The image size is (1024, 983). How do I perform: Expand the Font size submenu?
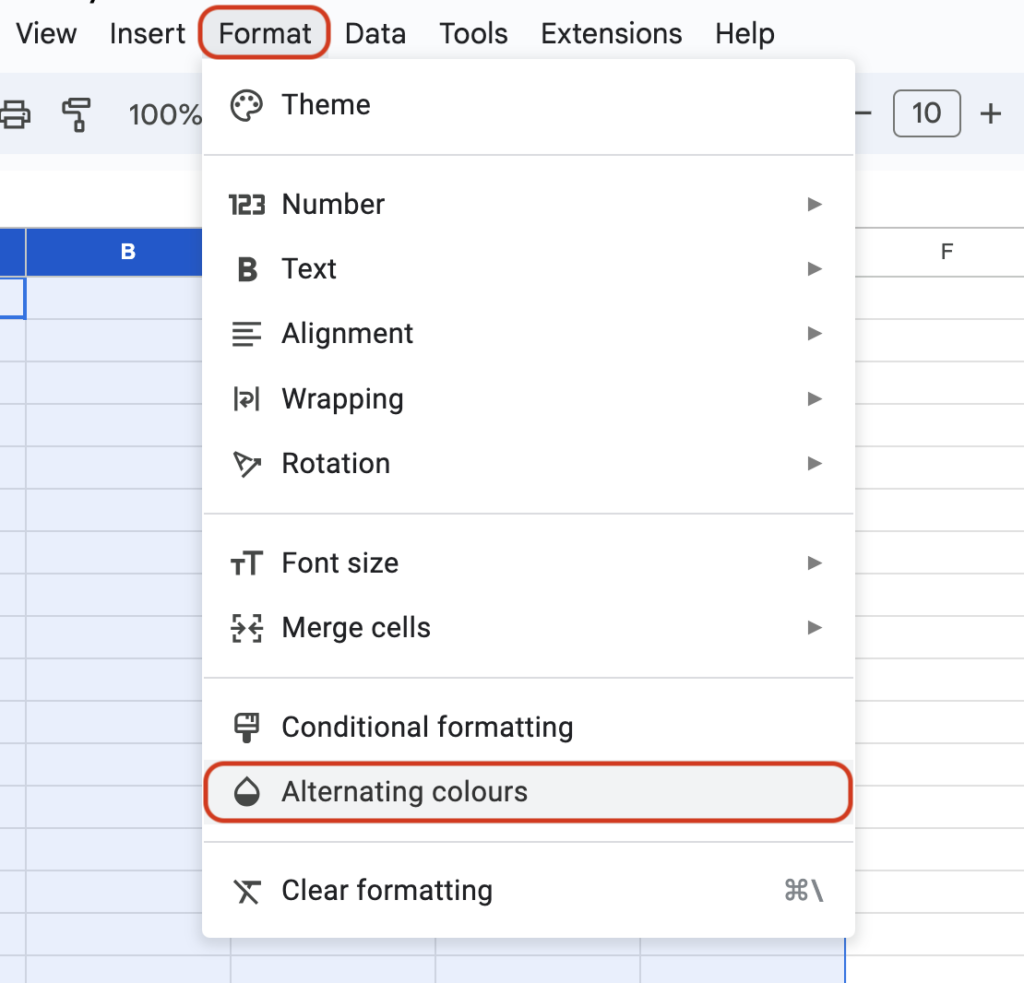click(x=814, y=562)
